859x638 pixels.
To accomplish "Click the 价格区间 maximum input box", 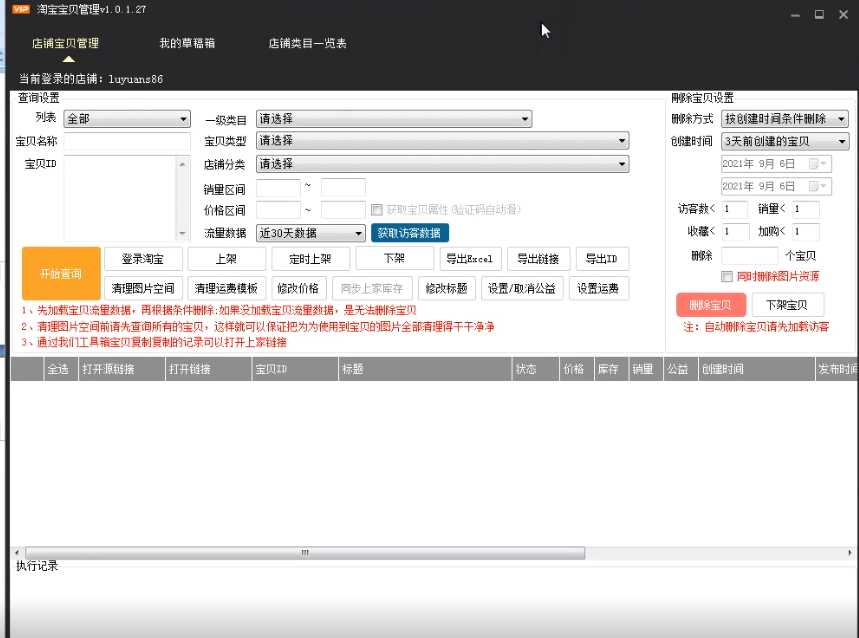I will (343, 210).
